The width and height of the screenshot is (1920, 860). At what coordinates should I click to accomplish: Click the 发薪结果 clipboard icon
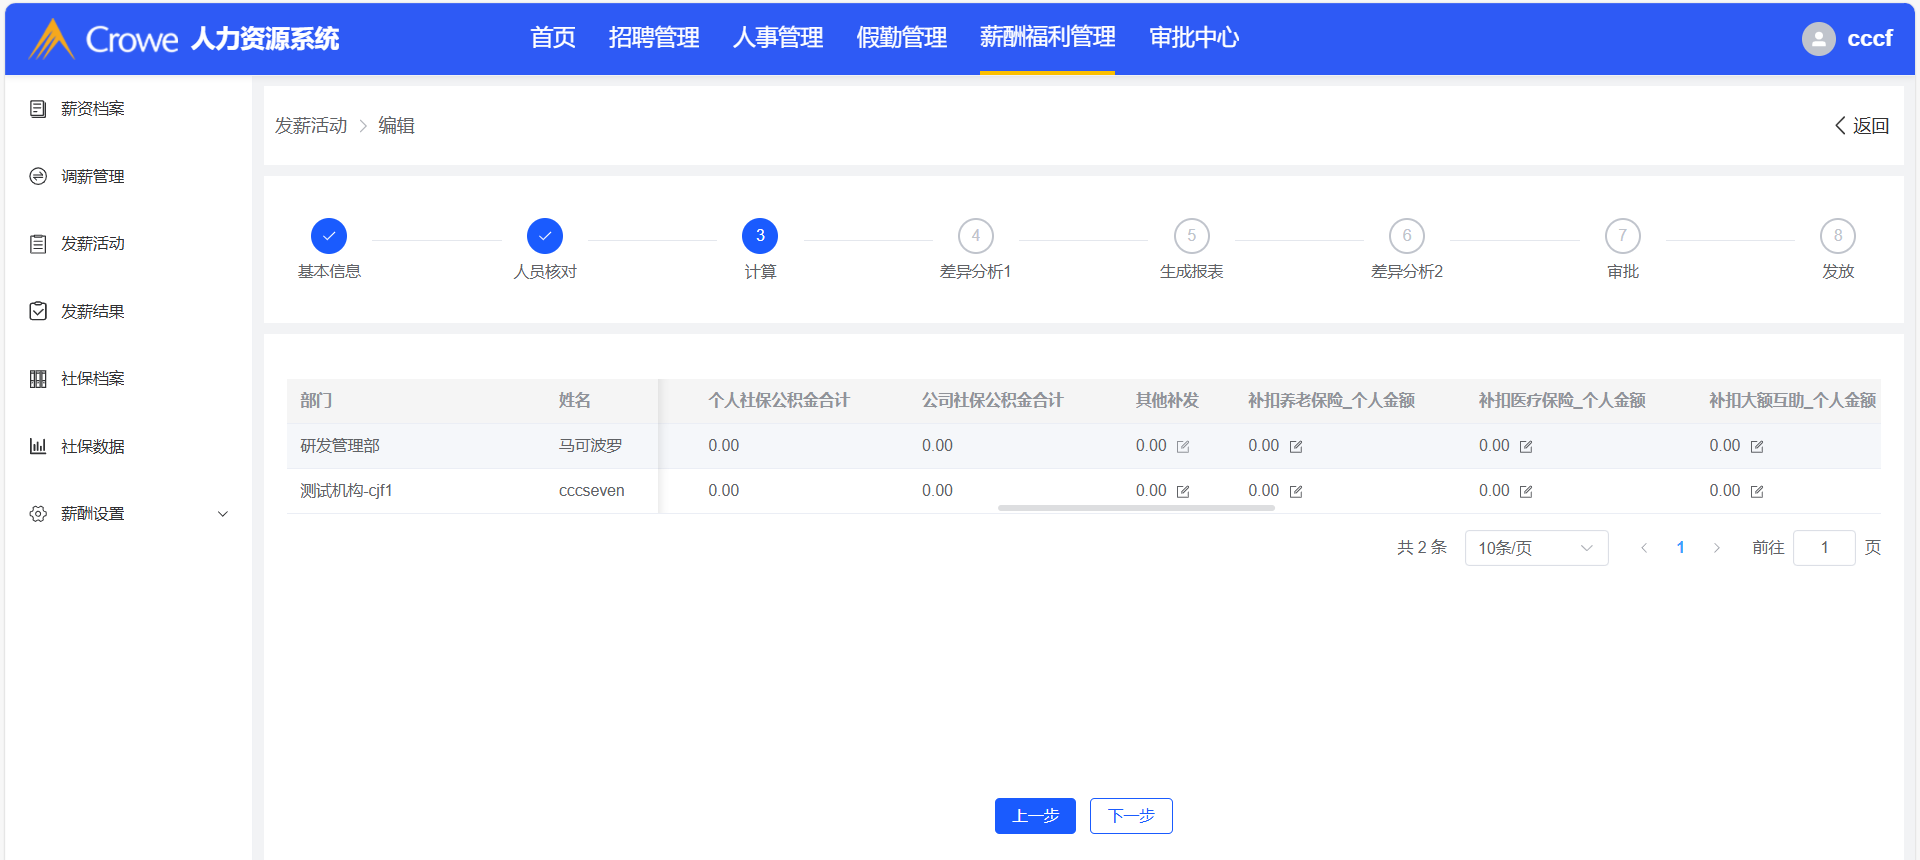38,312
